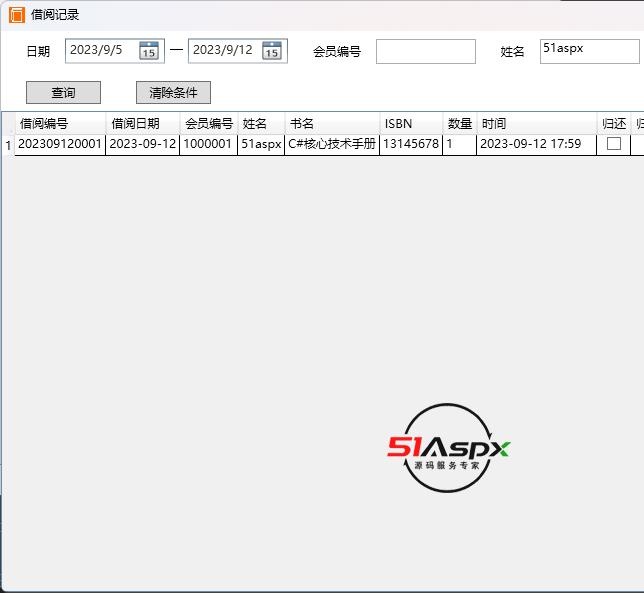Screen dimensions: 644x593
Task: Click the 书名 column header
Action: [x=332, y=124]
